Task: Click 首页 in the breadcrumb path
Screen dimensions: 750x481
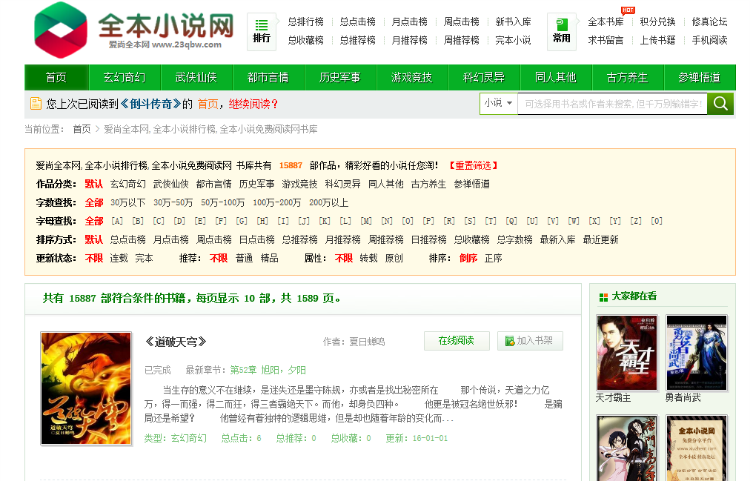Action: pos(81,129)
